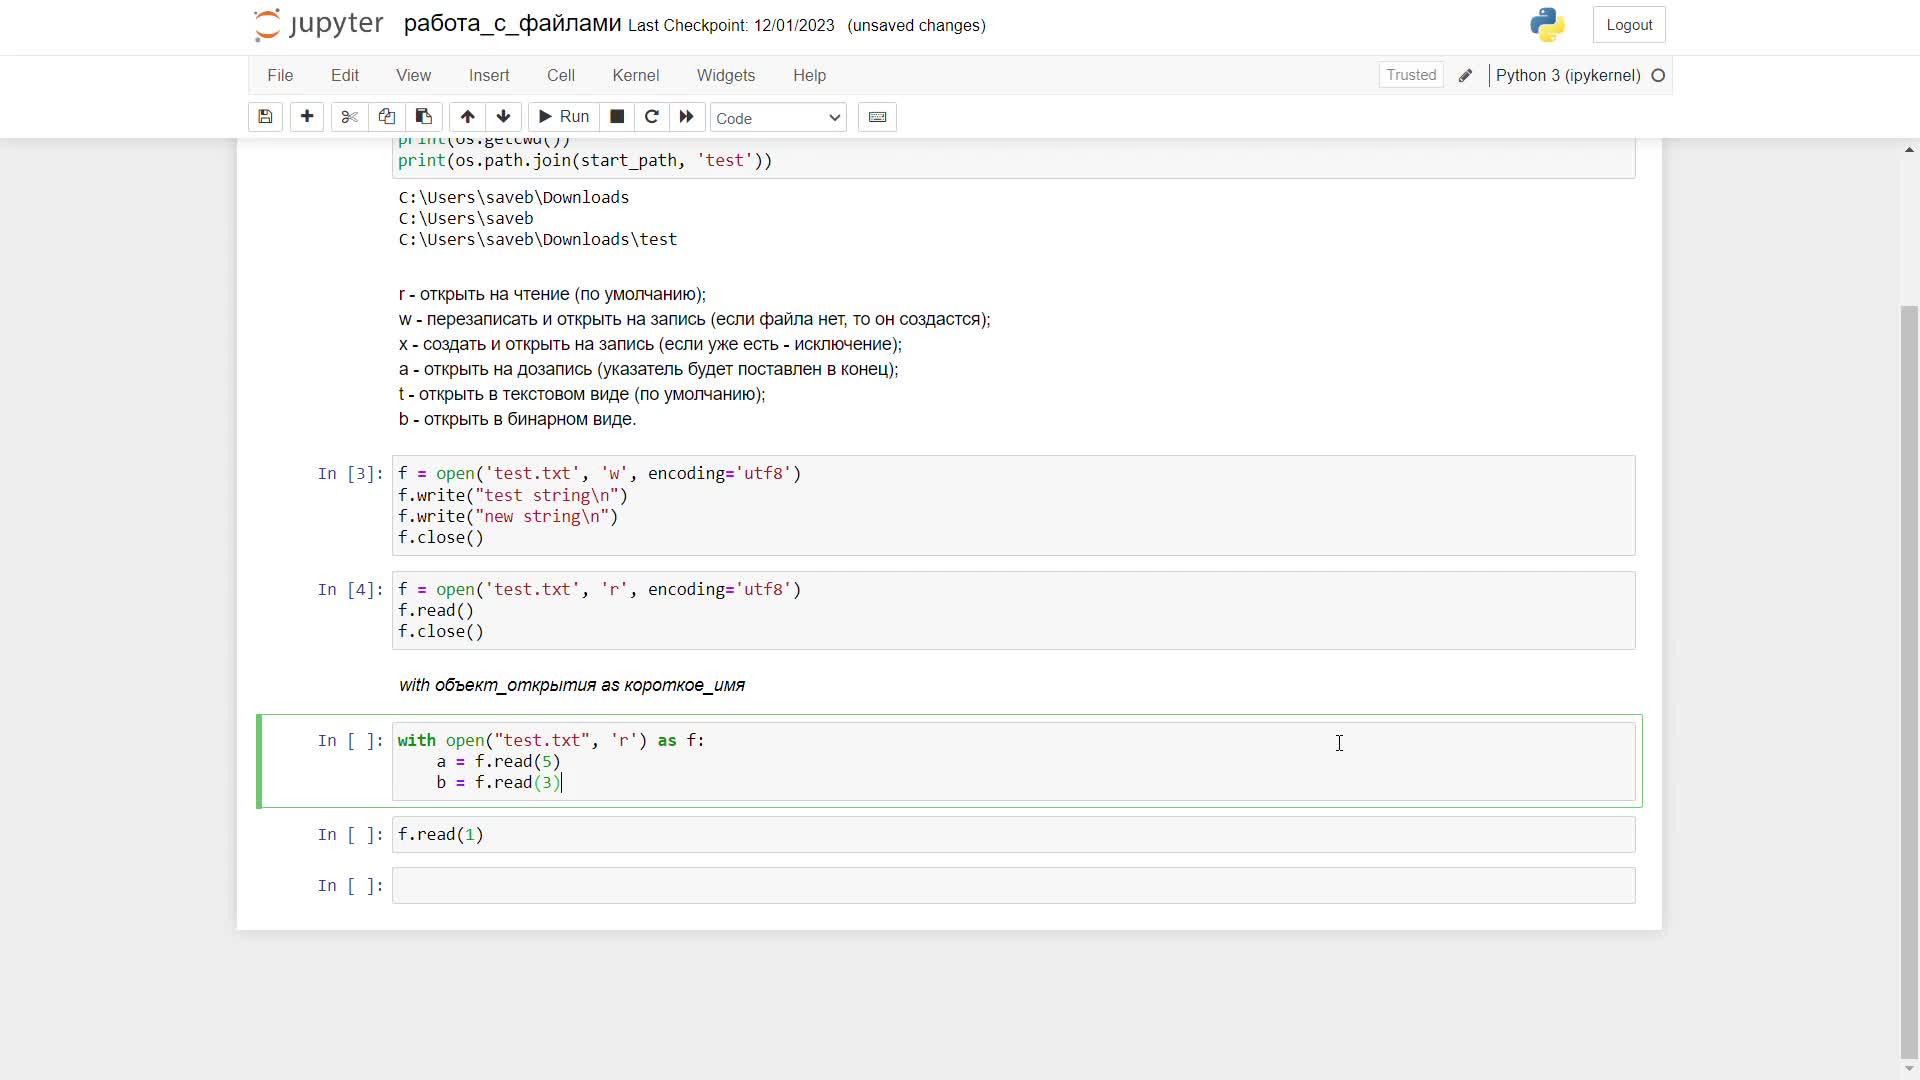
Task: Run the selected cell
Action: click(564, 117)
